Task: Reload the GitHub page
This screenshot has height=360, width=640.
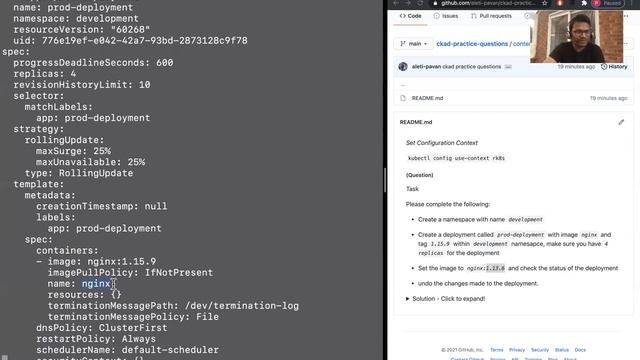Action: [x=420, y=3]
